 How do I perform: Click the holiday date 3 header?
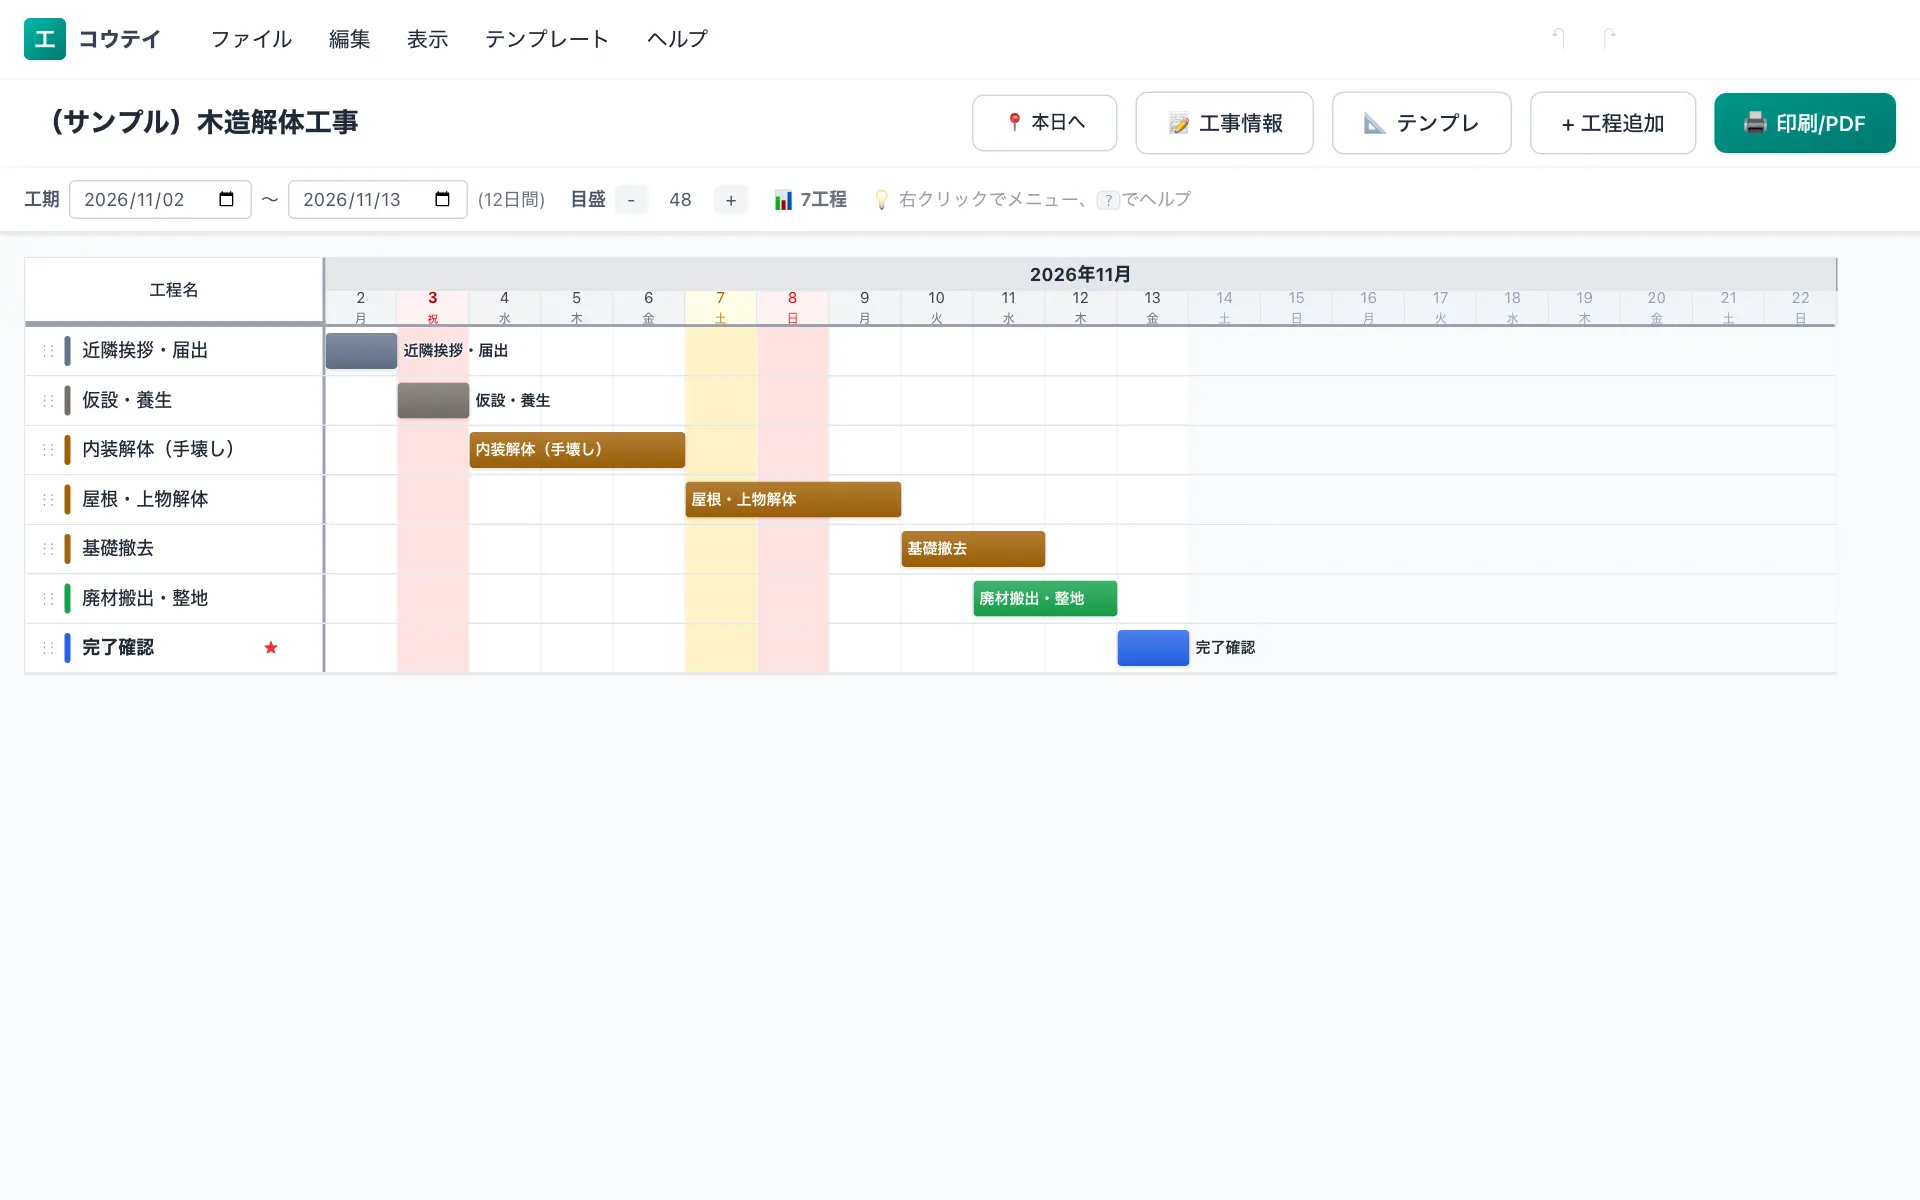point(433,307)
